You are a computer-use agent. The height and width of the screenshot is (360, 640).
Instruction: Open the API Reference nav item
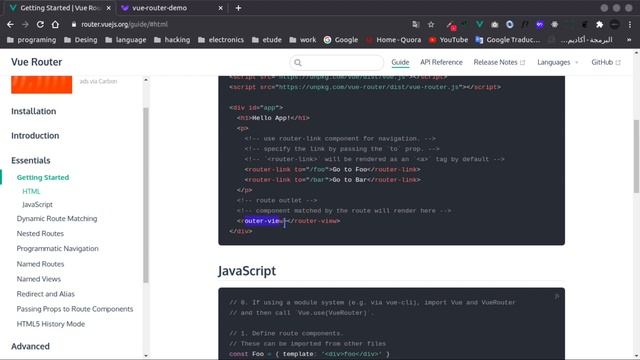coord(441,62)
